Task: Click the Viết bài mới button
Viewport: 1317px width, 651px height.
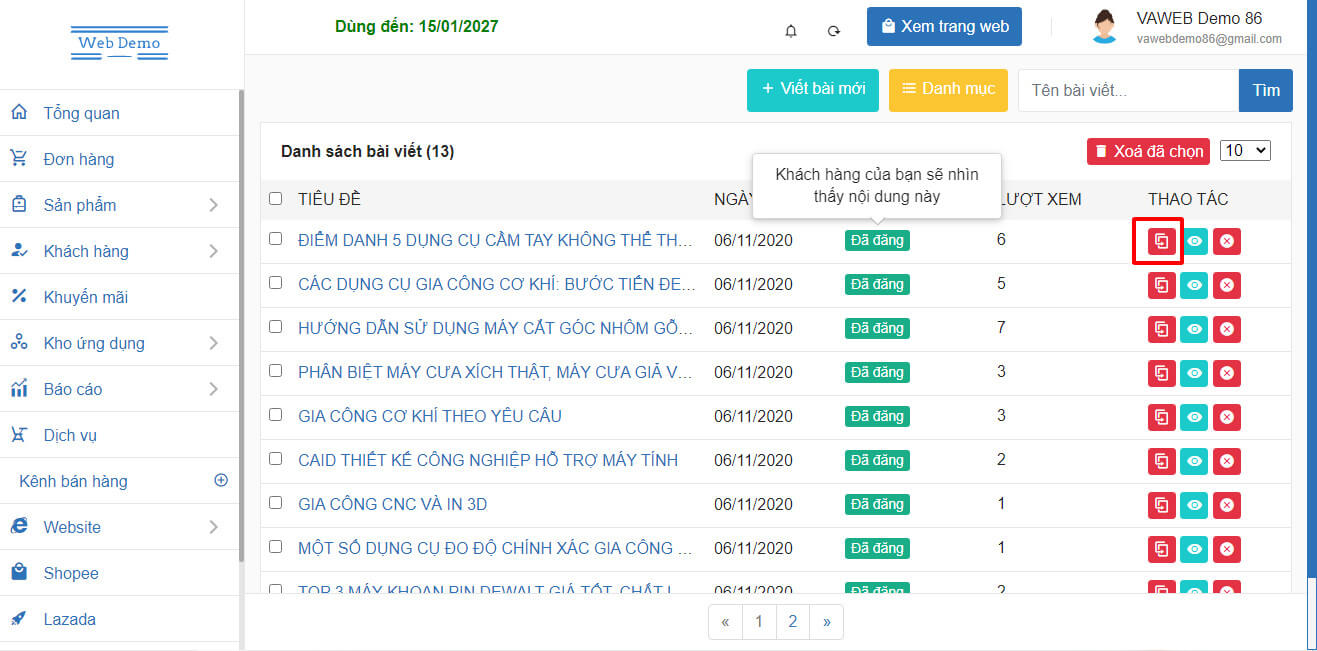Action: (x=812, y=89)
